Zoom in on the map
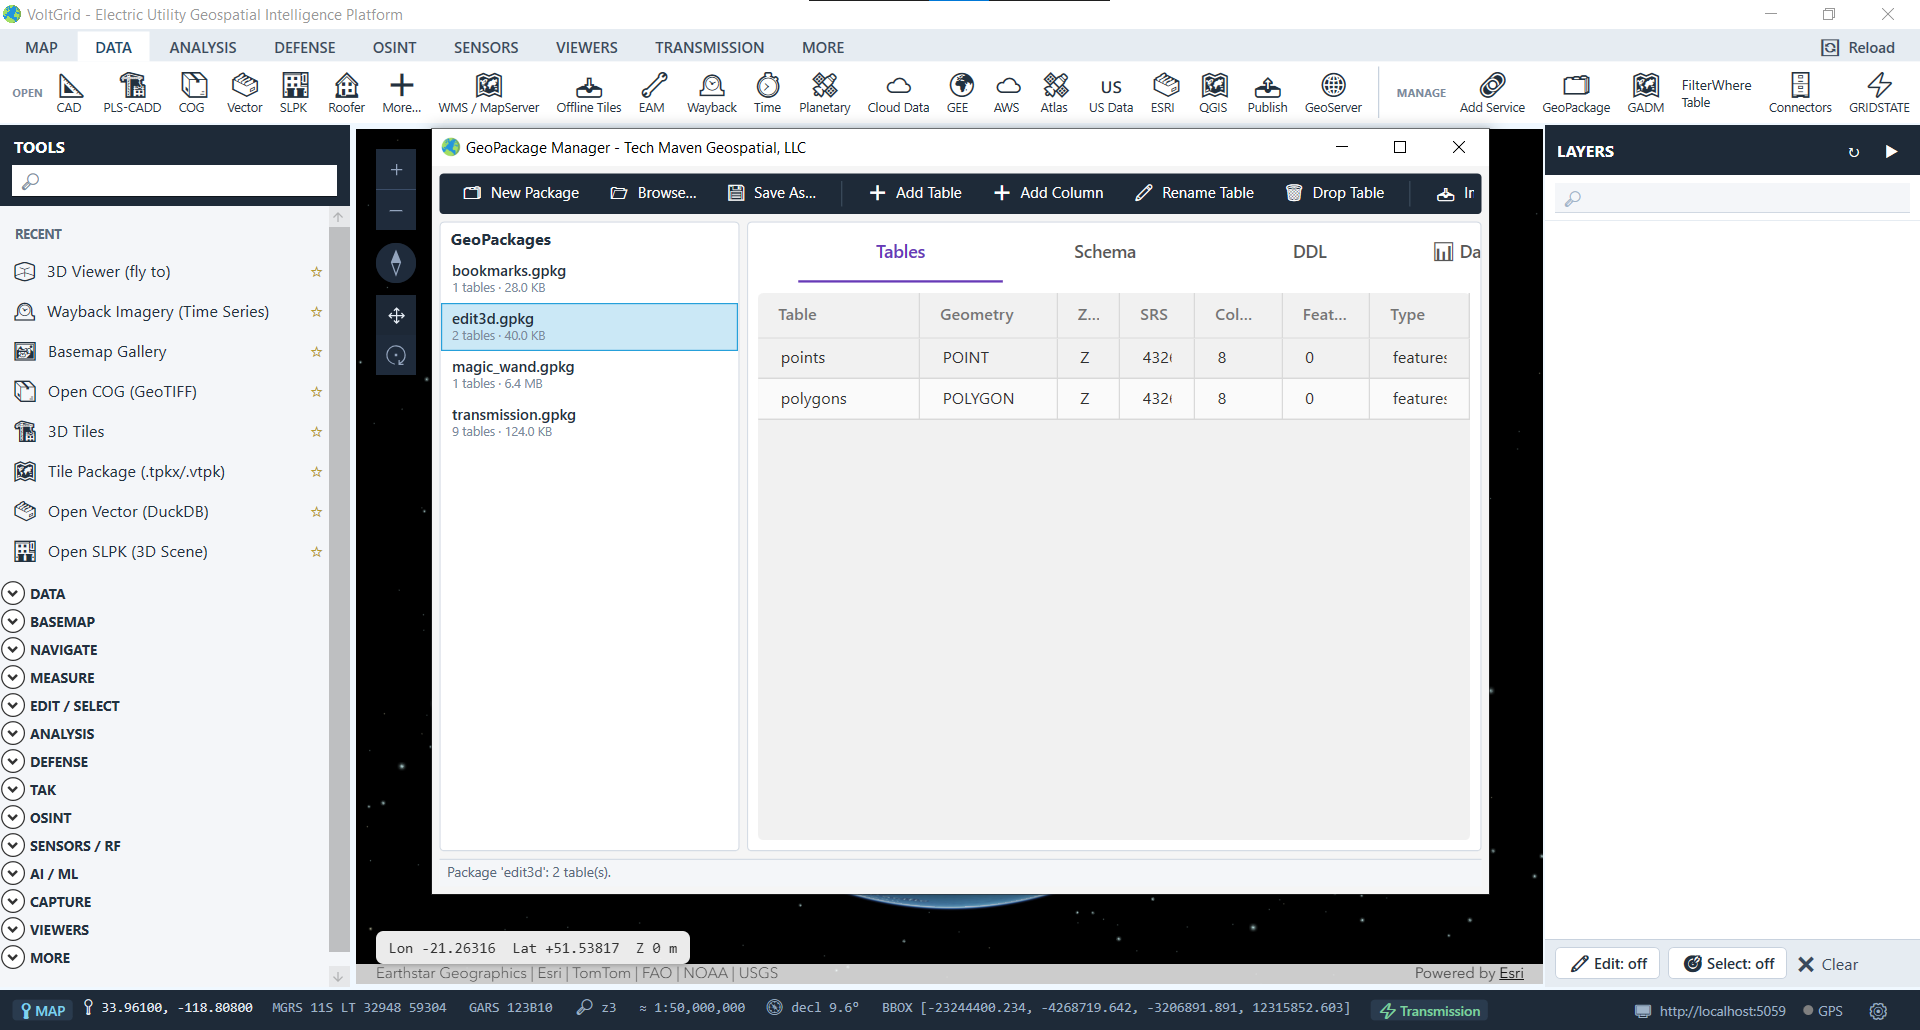This screenshot has width=1920, height=1030. 396,170
